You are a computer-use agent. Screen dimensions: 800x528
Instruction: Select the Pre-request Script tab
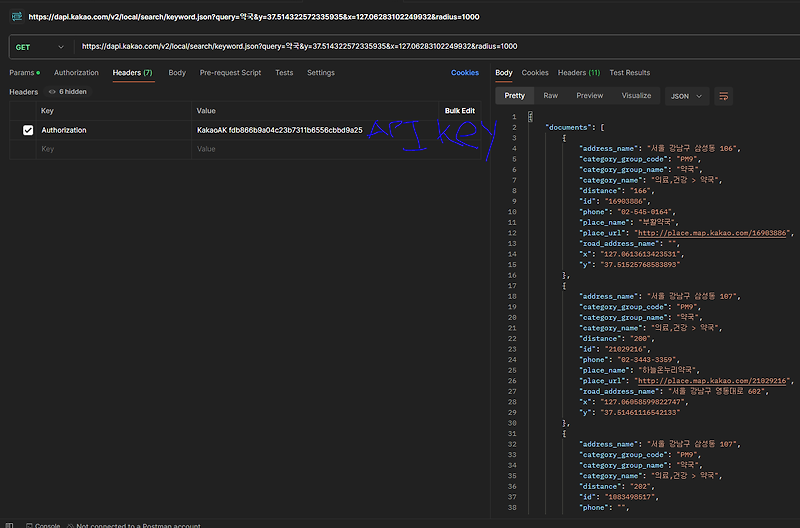coord(230,73)
